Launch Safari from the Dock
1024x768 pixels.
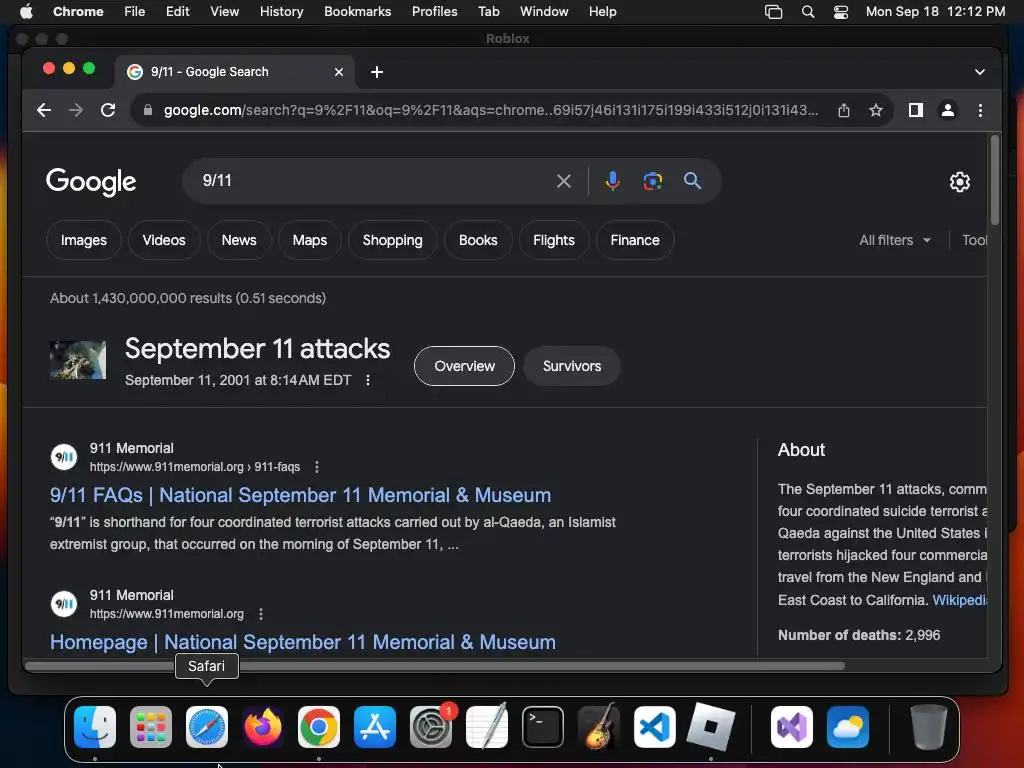click(x=207, y=726)
